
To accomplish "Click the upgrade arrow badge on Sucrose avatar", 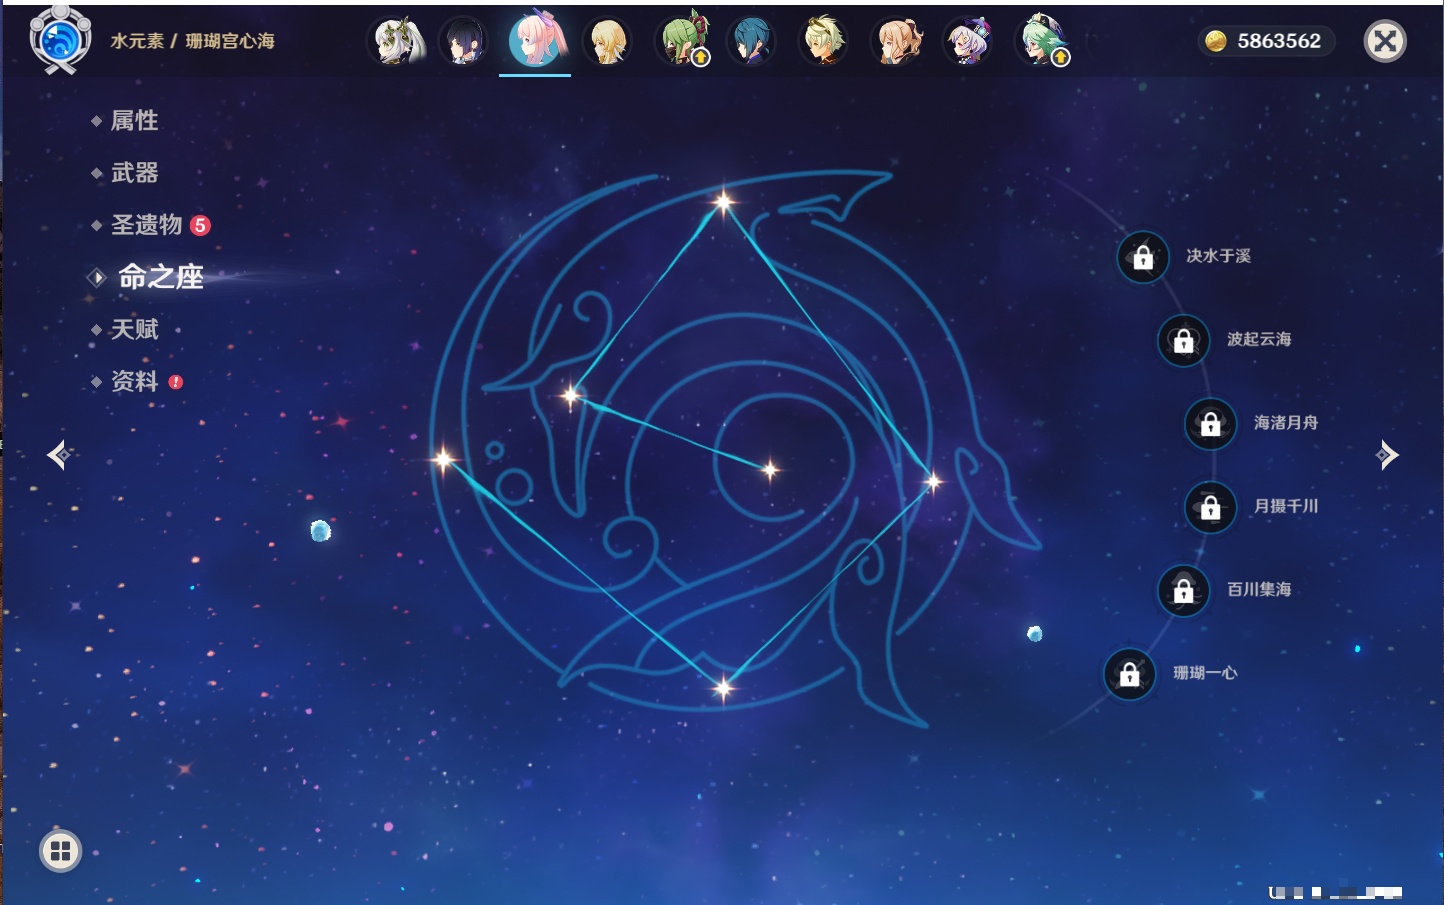I will 1060,57.
